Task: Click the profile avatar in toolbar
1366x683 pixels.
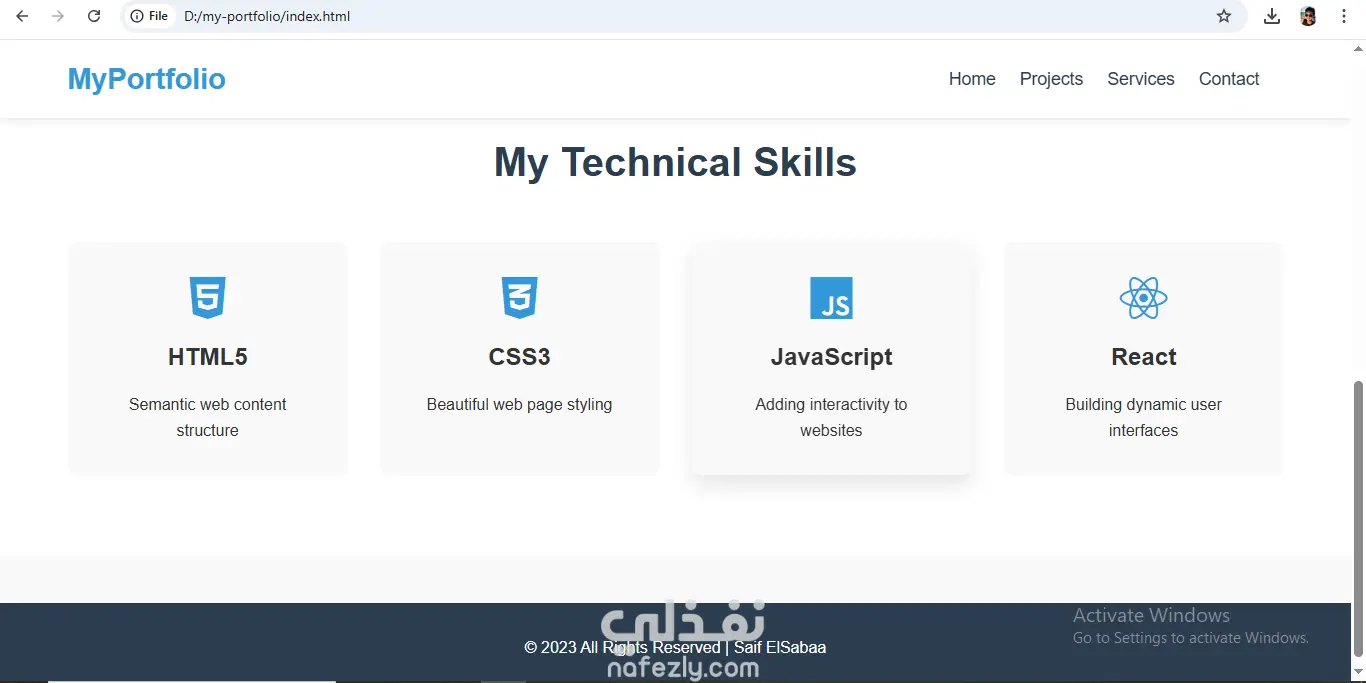Action: 1308,16
